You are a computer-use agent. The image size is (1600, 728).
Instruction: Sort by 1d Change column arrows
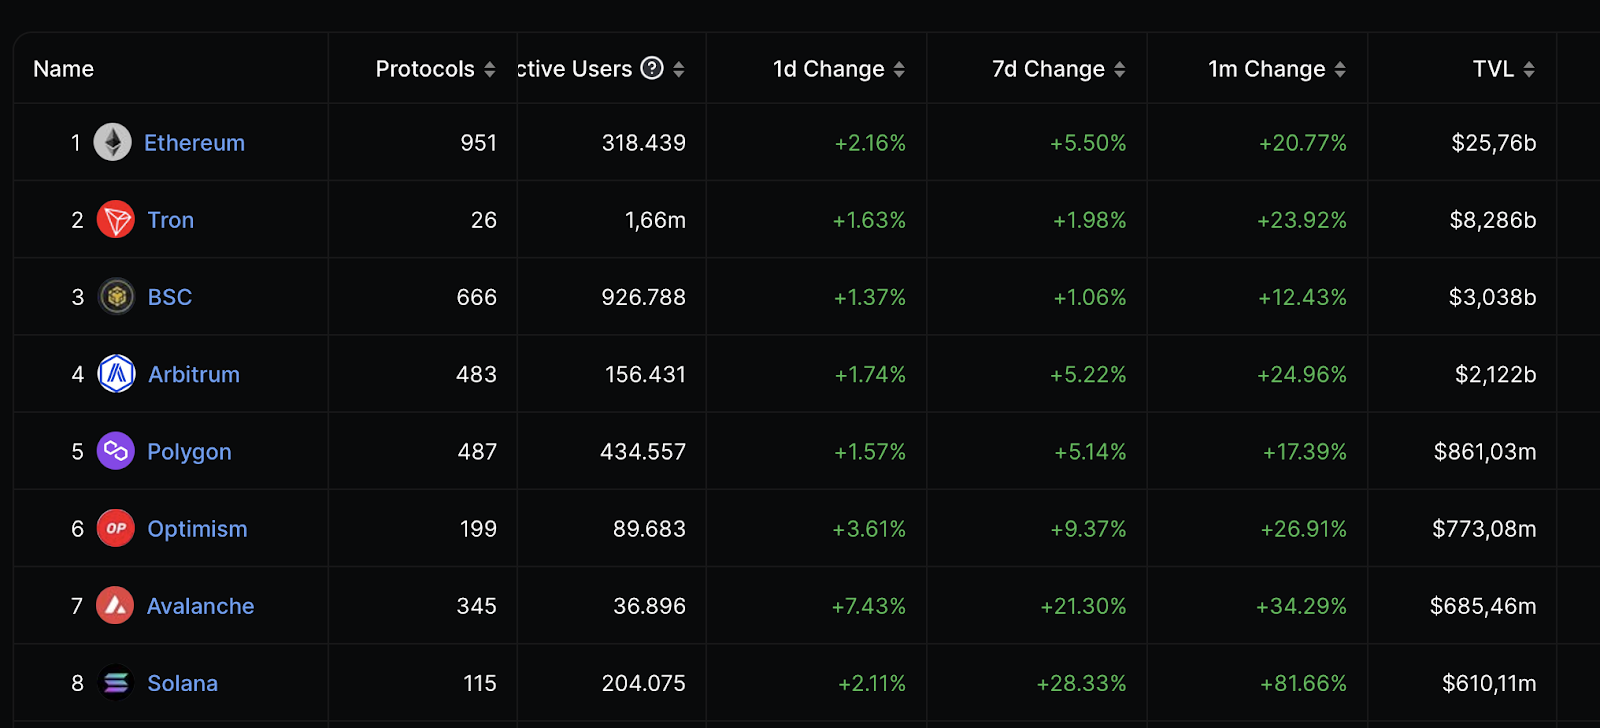click(899, 69)
